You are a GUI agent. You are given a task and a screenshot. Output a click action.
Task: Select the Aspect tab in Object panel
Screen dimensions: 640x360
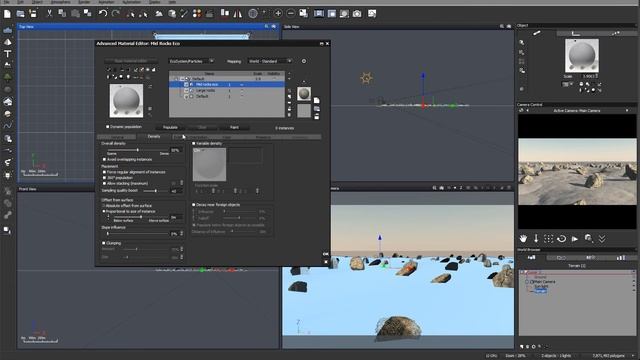click(536, 33)
